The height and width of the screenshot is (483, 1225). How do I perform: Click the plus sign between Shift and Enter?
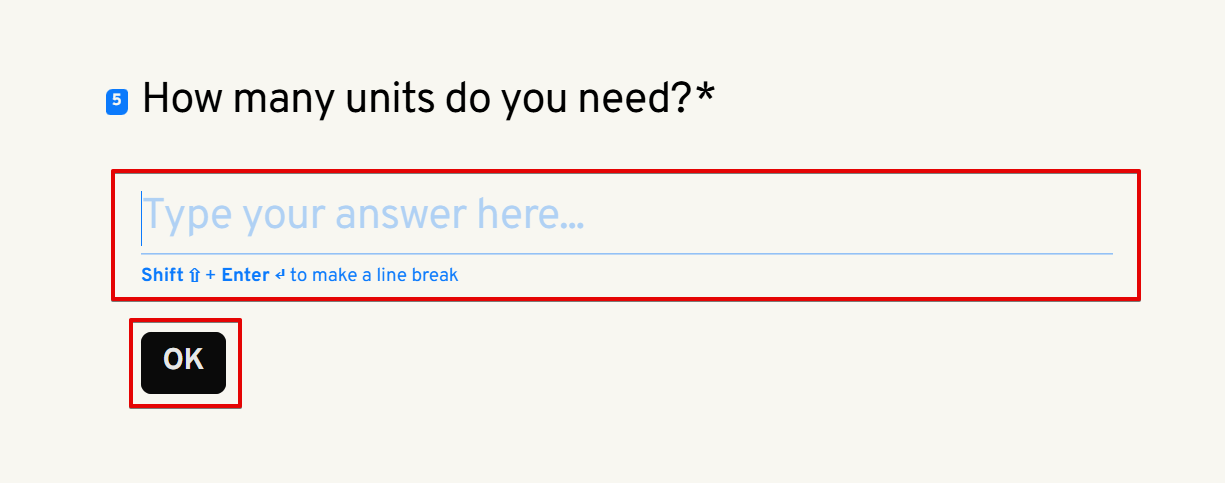211,275
